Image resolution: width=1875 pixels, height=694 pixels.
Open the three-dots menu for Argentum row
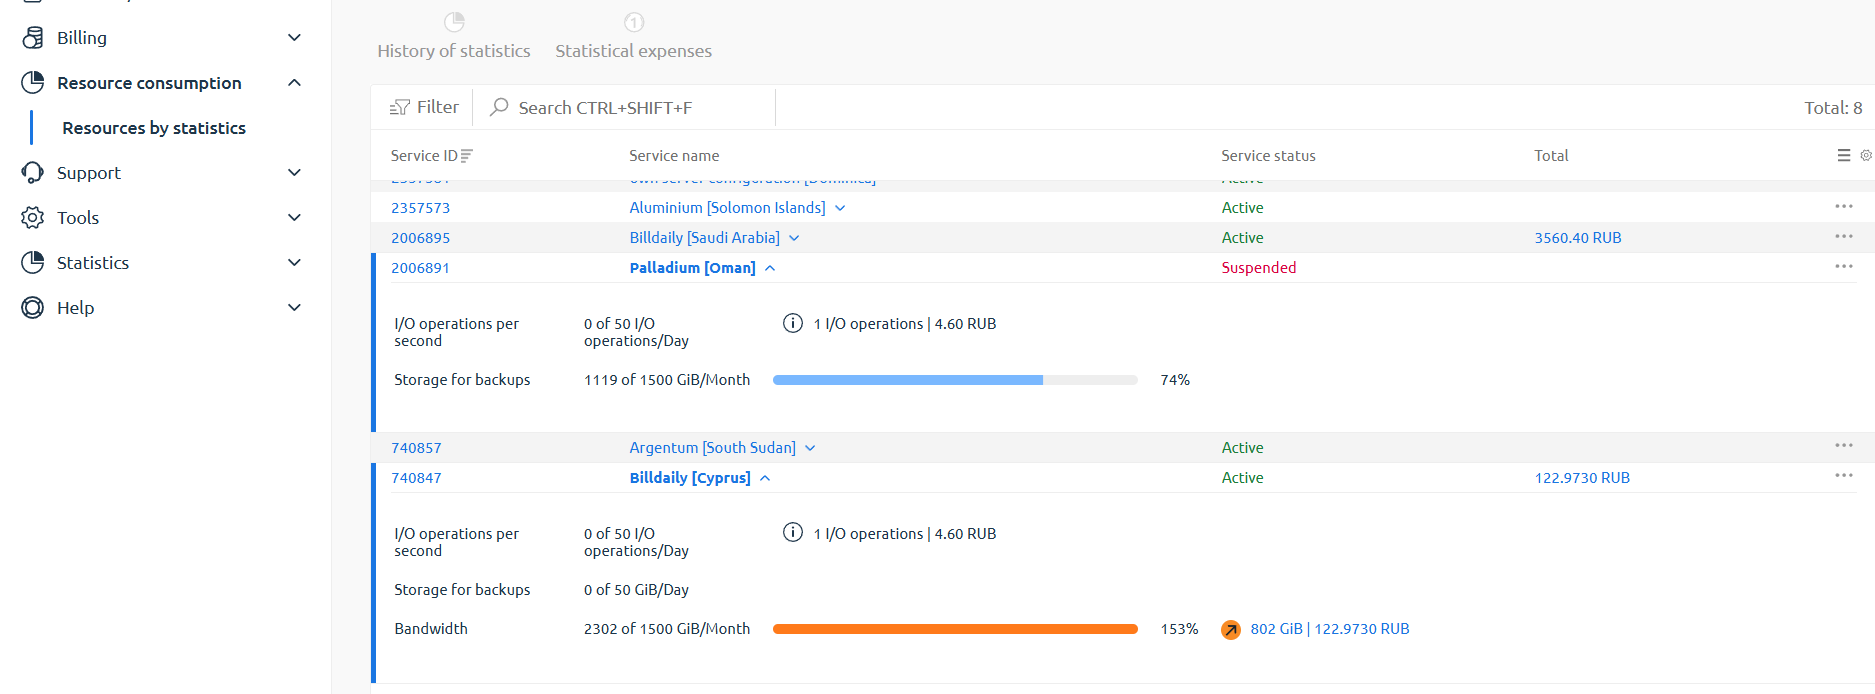click(x=1844, y=446)
